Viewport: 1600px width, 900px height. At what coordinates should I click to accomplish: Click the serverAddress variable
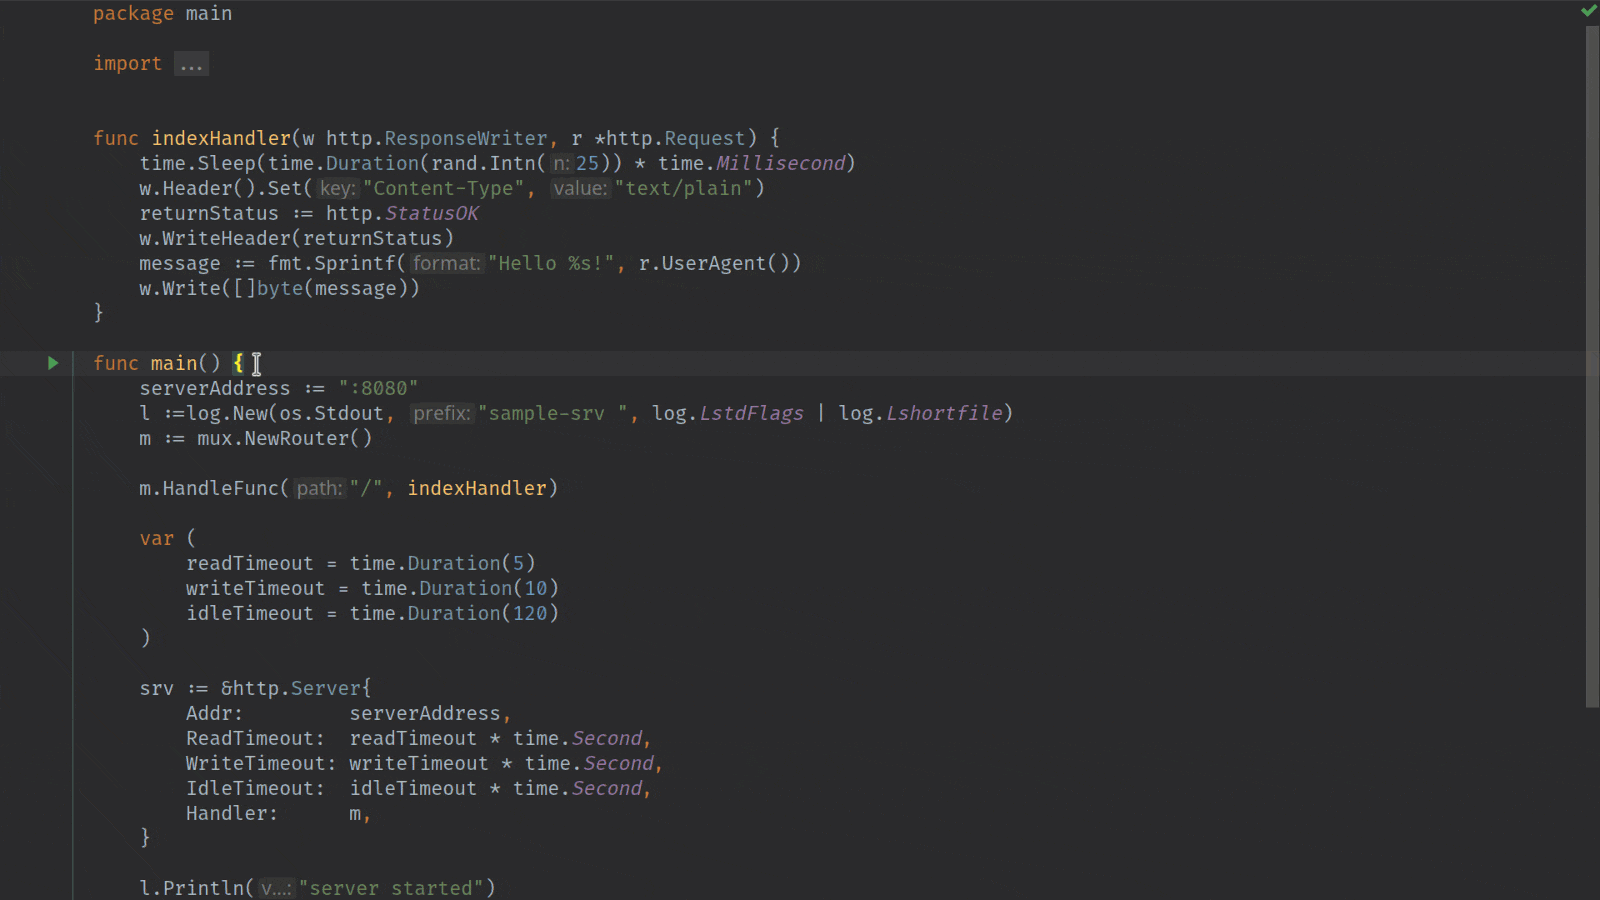tap(214, 388)
